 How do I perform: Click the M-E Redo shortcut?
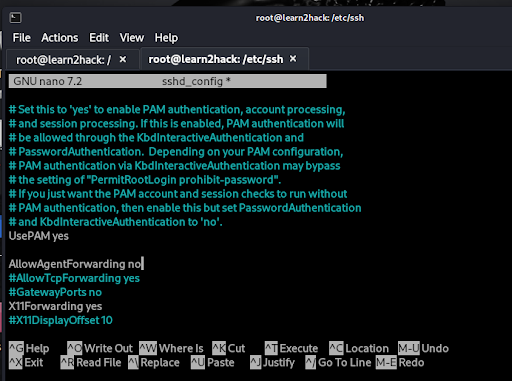coord(400,363)
